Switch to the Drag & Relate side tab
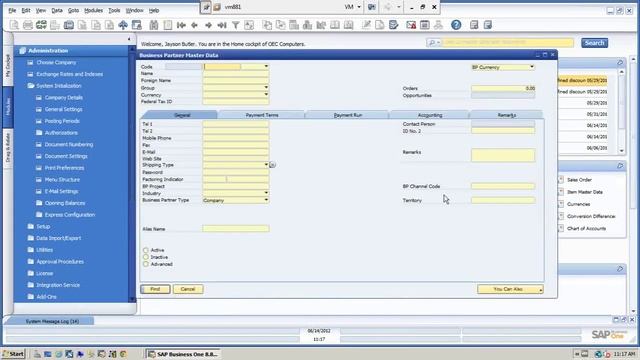The height and width of the screenshot is (360, 640). [x=8, y=148]
